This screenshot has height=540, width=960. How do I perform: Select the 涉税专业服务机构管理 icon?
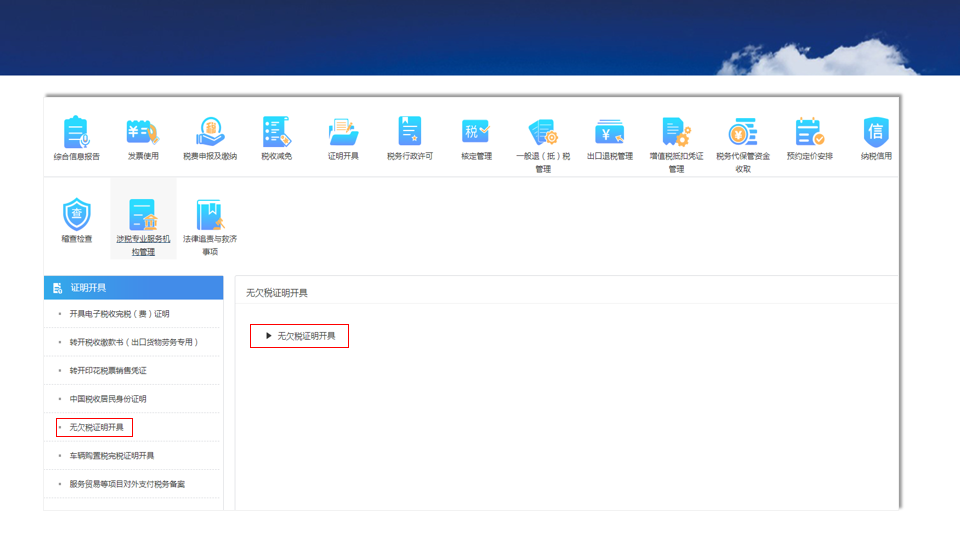tap(143, 214)
